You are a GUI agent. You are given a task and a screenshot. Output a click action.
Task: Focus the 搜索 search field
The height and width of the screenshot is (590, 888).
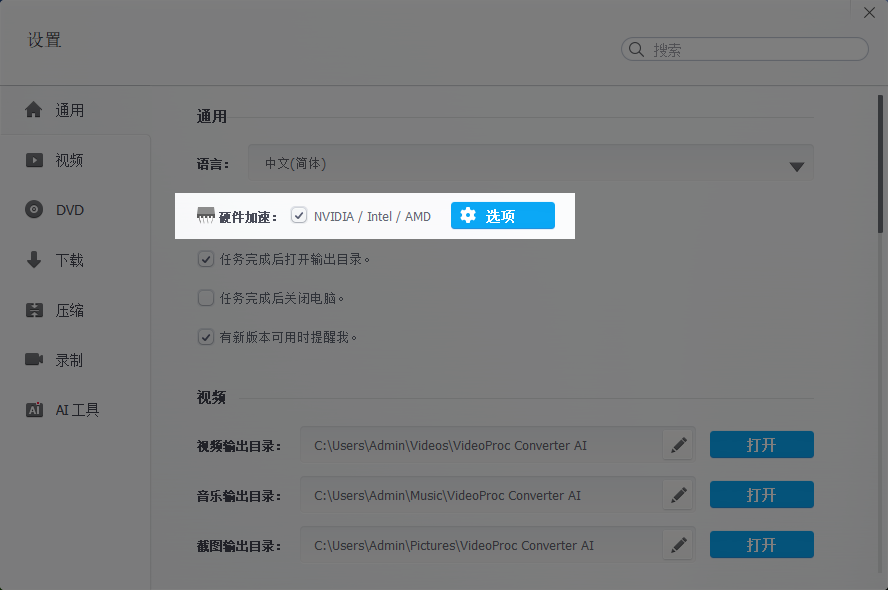(x=745, y=49)
